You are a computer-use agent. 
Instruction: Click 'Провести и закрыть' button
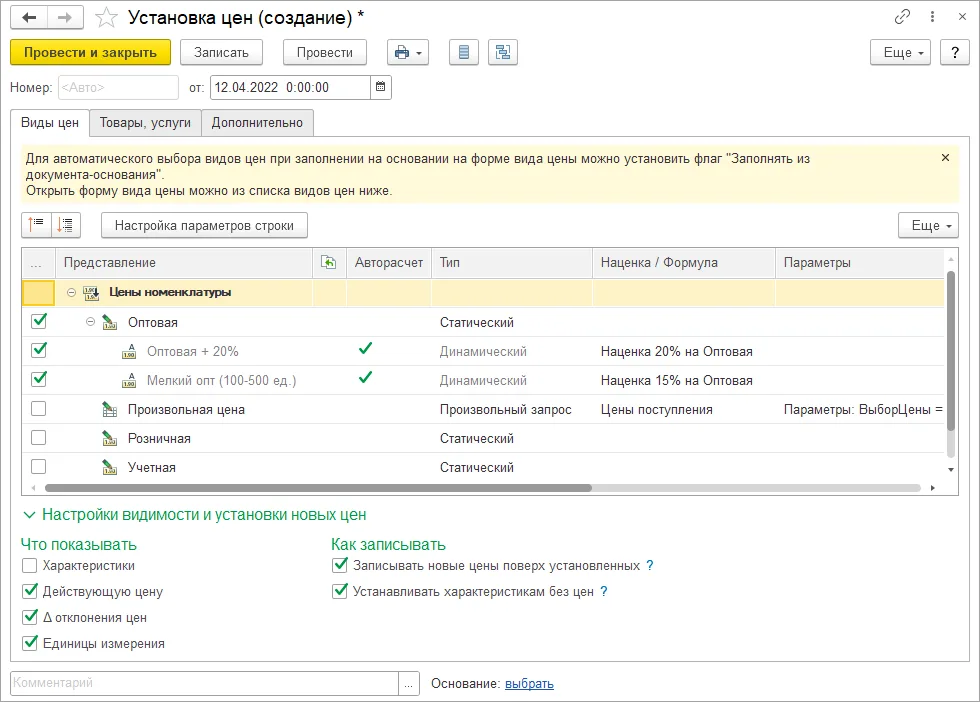[x=91, y=53]
